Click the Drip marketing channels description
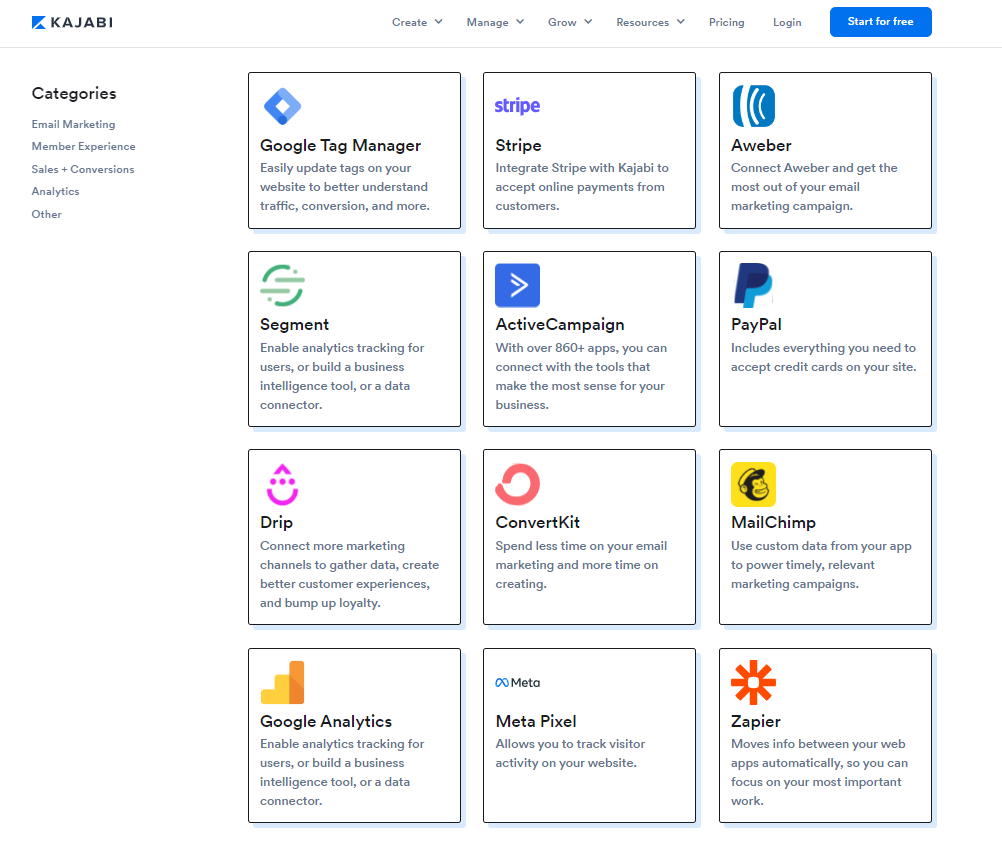The width and height of the screenshot is (1002, 841). point(350,575)
